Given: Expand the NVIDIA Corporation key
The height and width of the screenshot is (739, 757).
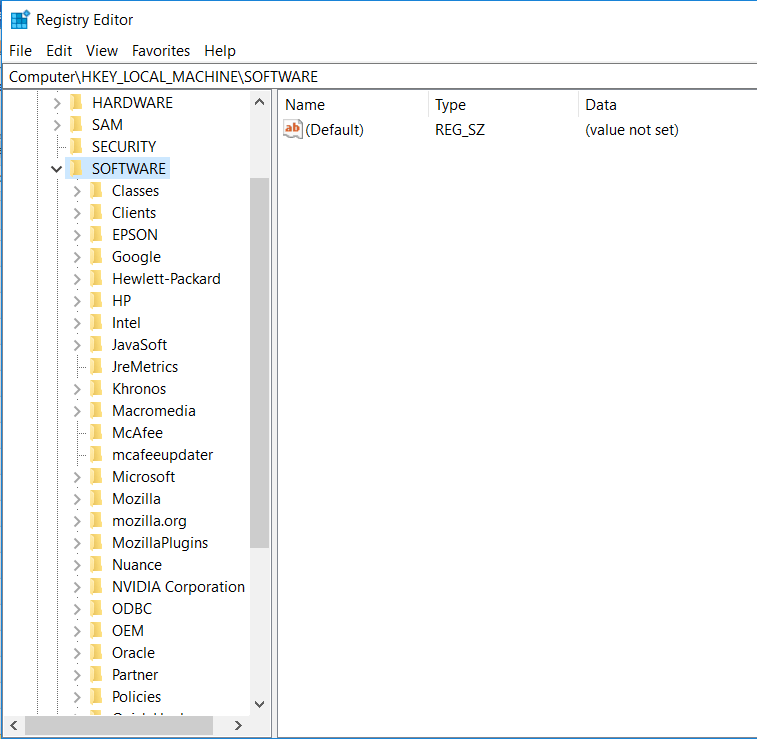Looking at the screenshot, I should pyautogui.click(x=77, y=587).
